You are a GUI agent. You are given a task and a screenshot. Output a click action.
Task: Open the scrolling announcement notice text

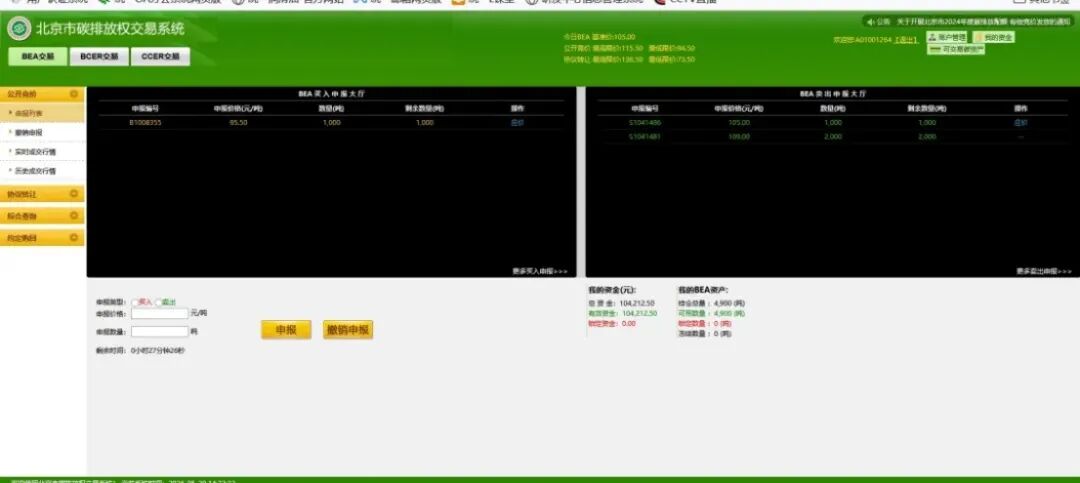[984, 22]
